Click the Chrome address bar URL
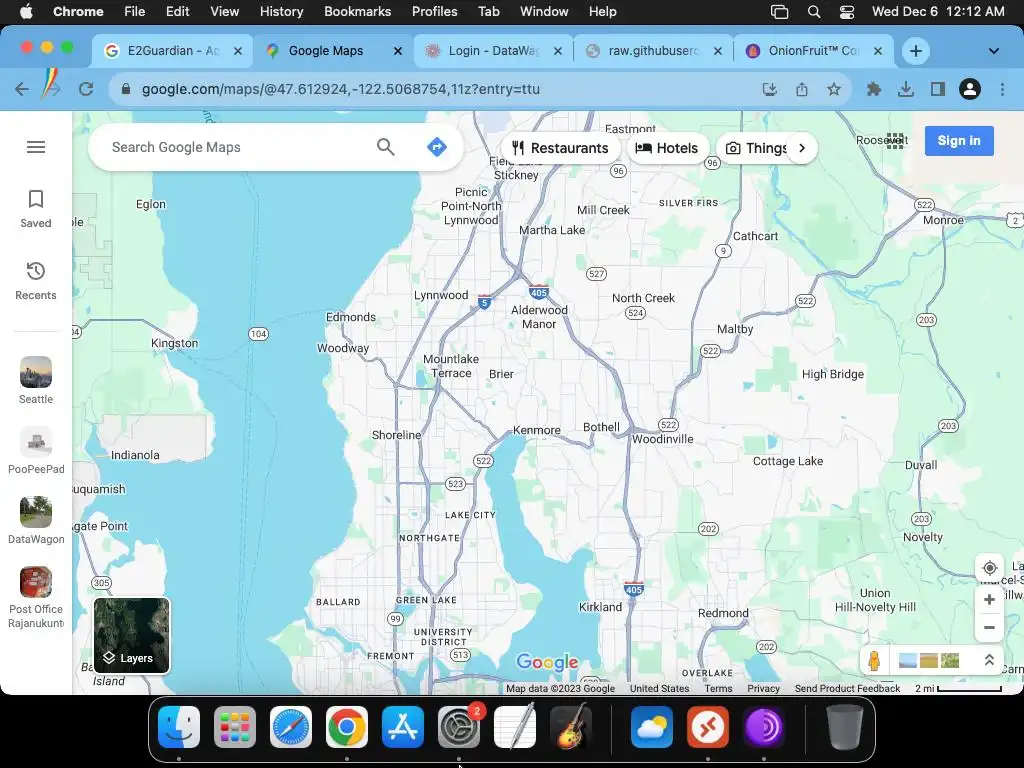 pyautogui.click(x=340, y=89)
